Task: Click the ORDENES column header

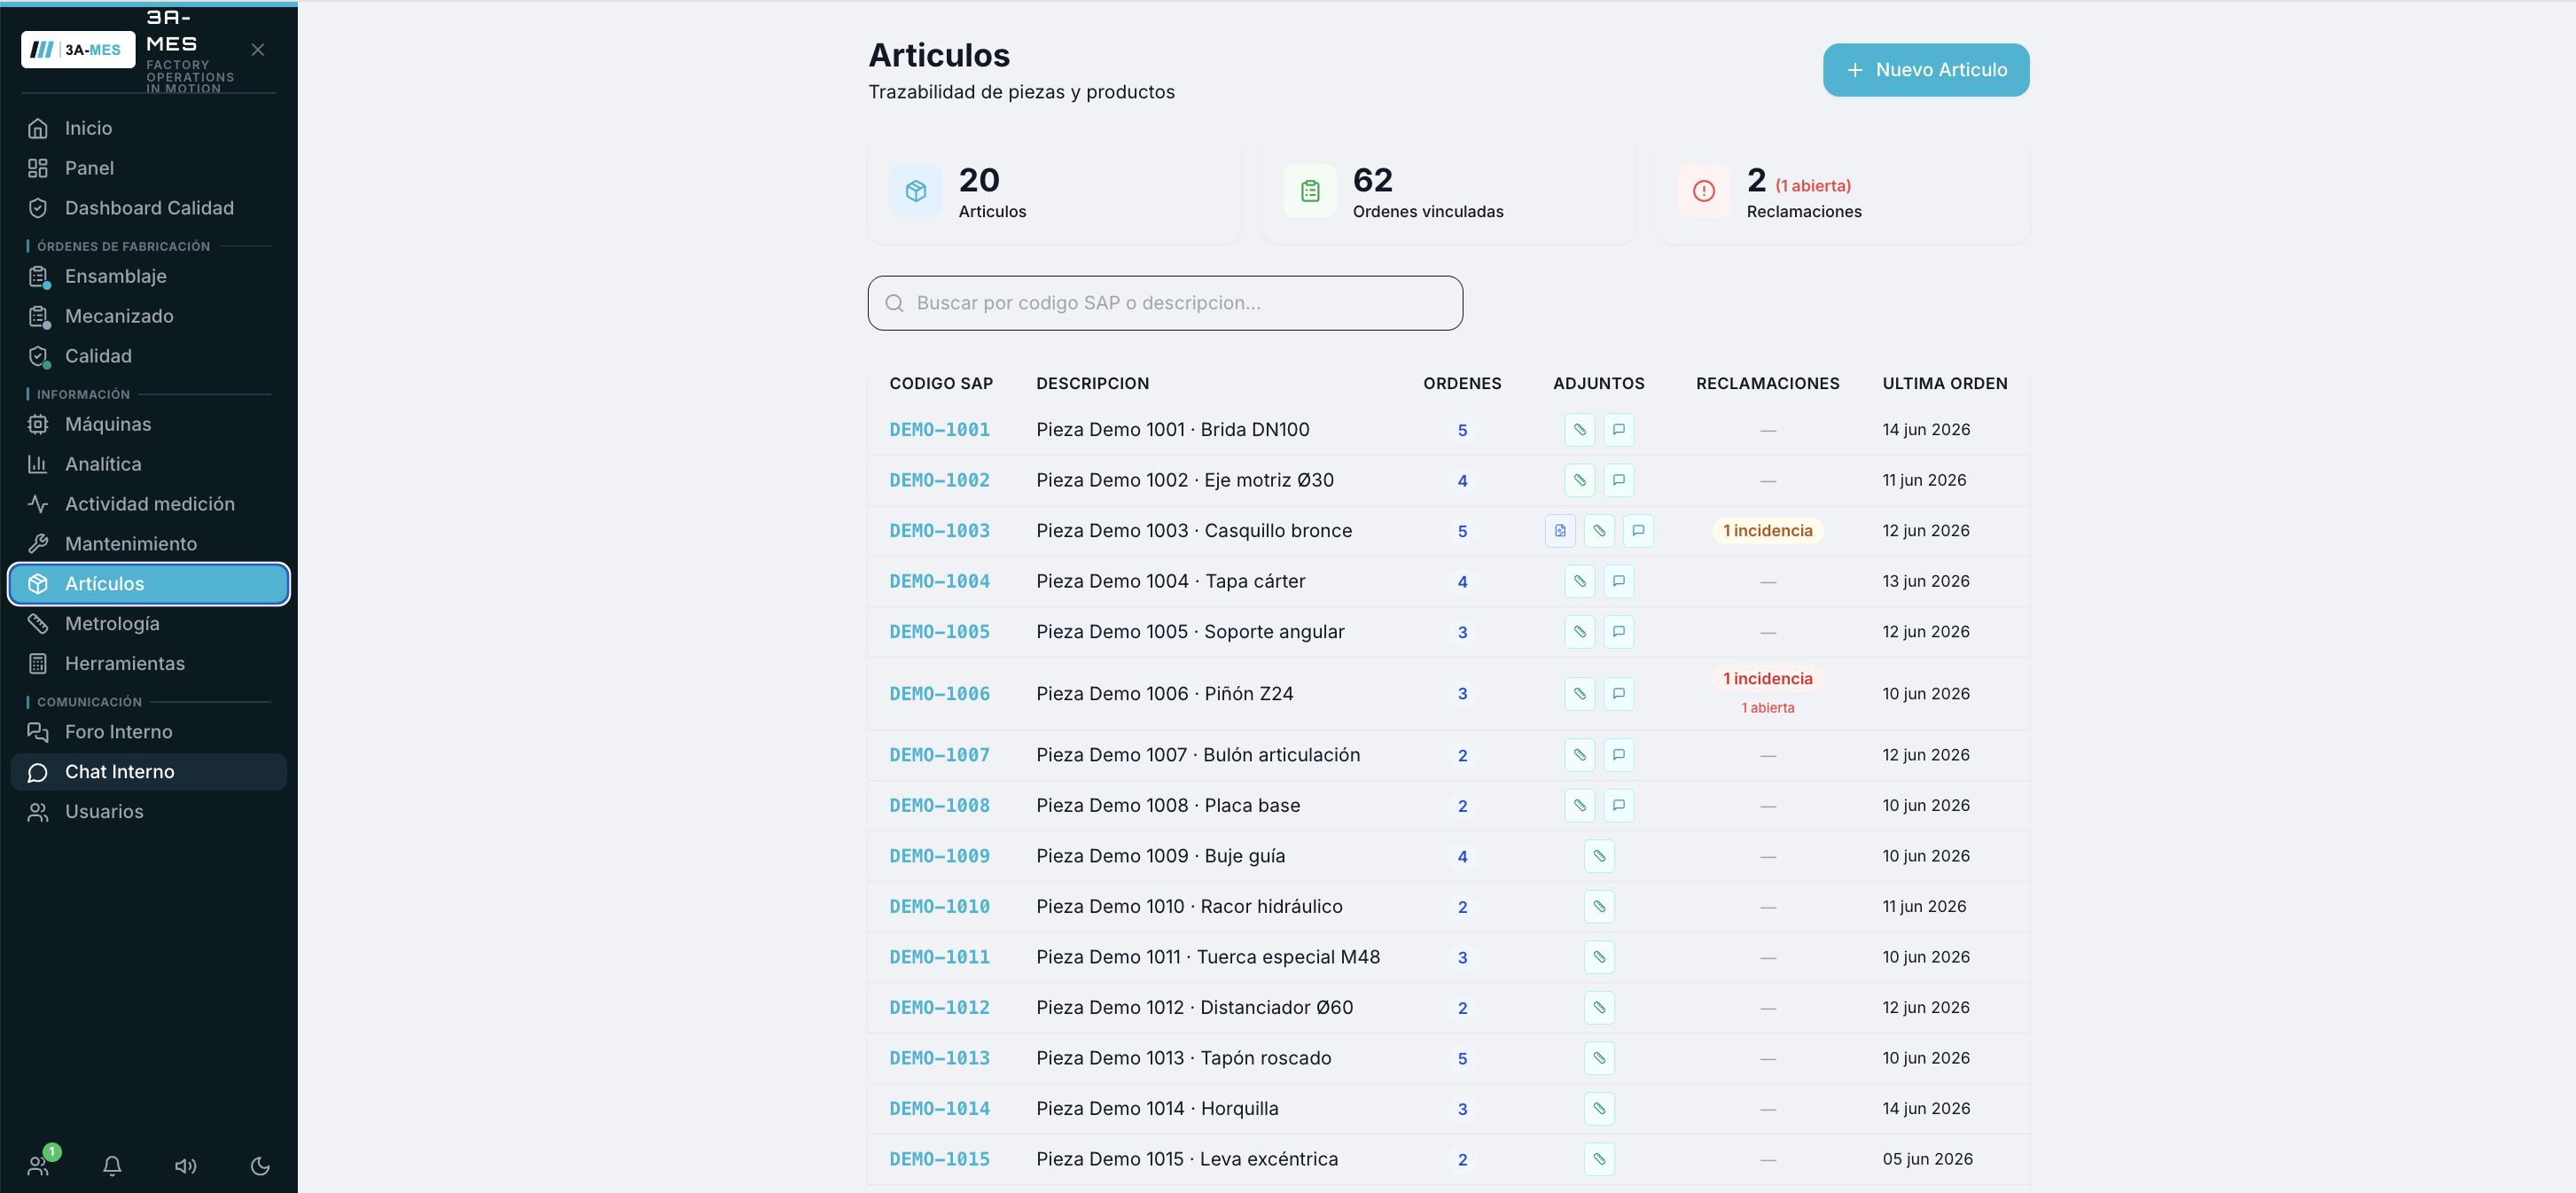Action: 1461,383
